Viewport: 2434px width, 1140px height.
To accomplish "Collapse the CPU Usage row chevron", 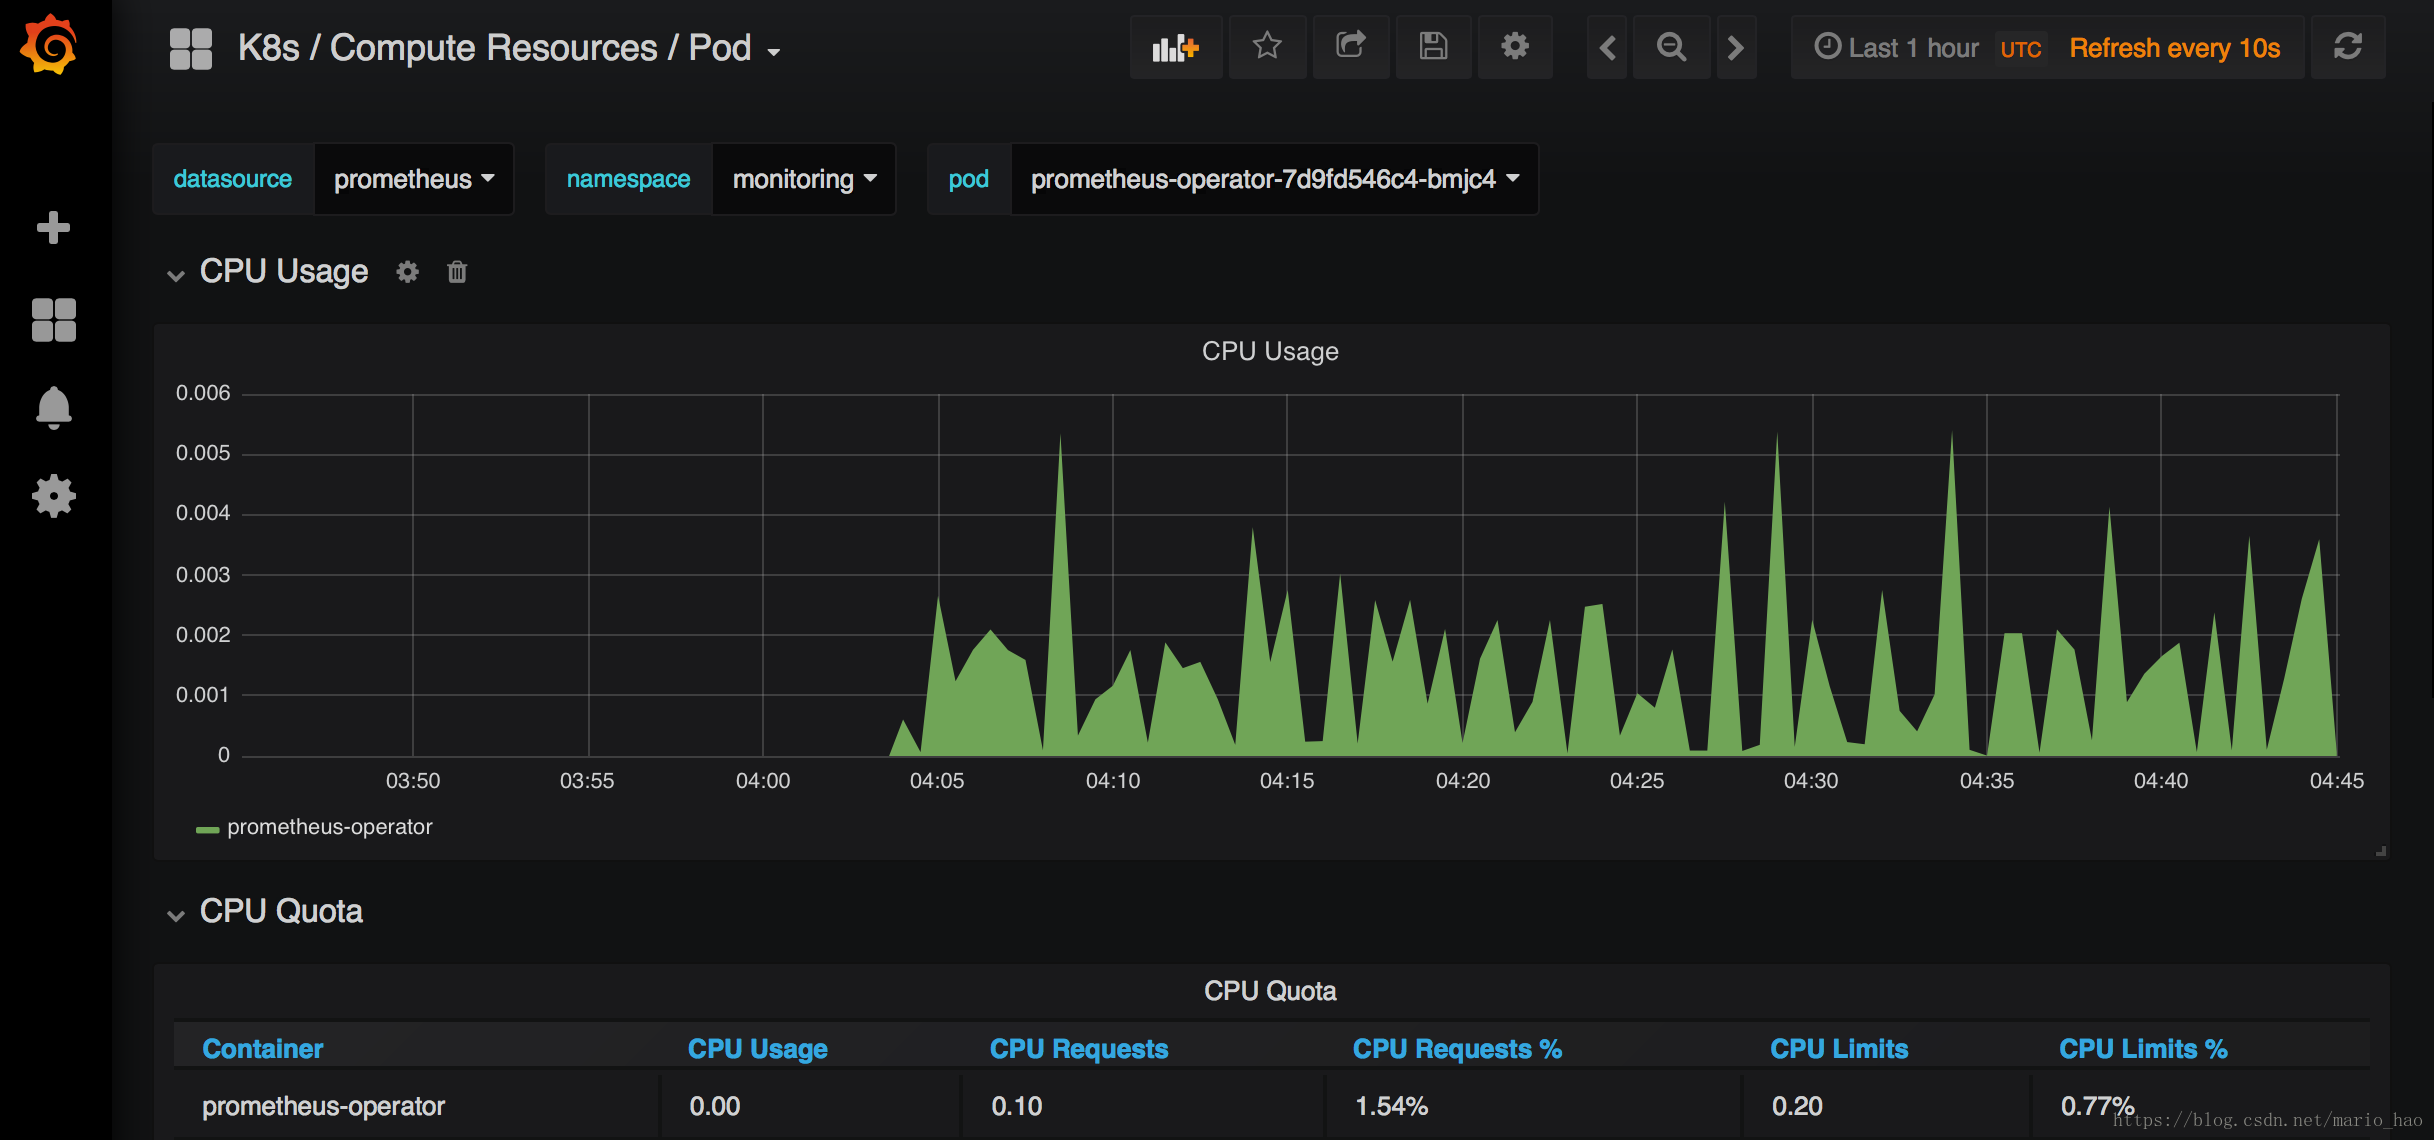I will coord(176,275).
